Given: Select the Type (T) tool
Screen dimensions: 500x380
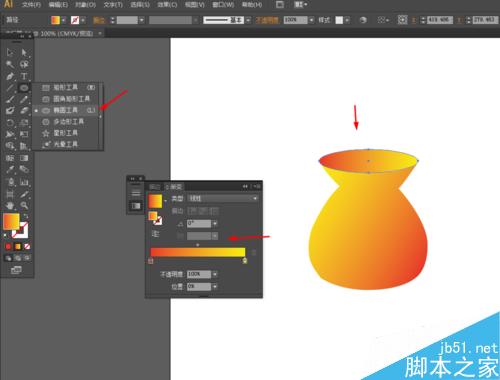Looking at the screenshot, I should (x=24, y=76).
